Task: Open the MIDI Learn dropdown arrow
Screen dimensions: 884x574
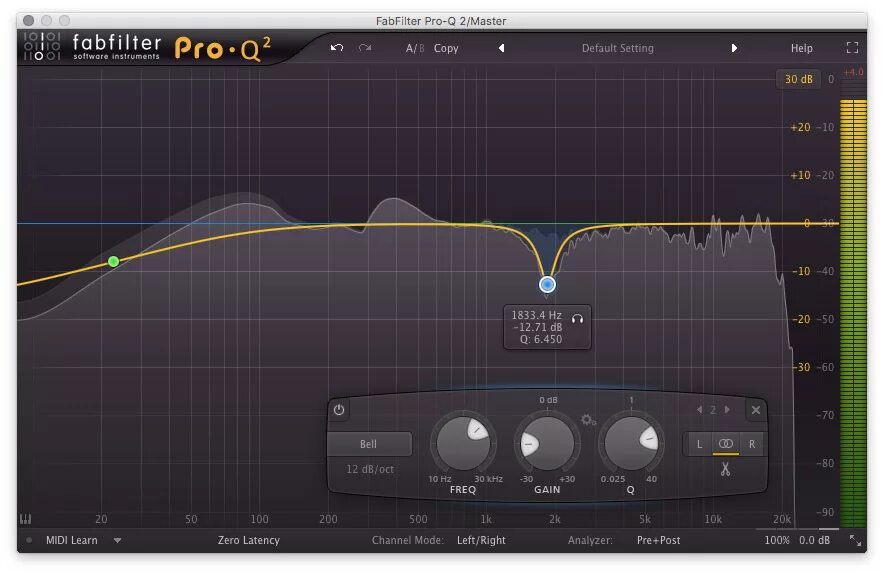Action: tap(117, 540)
